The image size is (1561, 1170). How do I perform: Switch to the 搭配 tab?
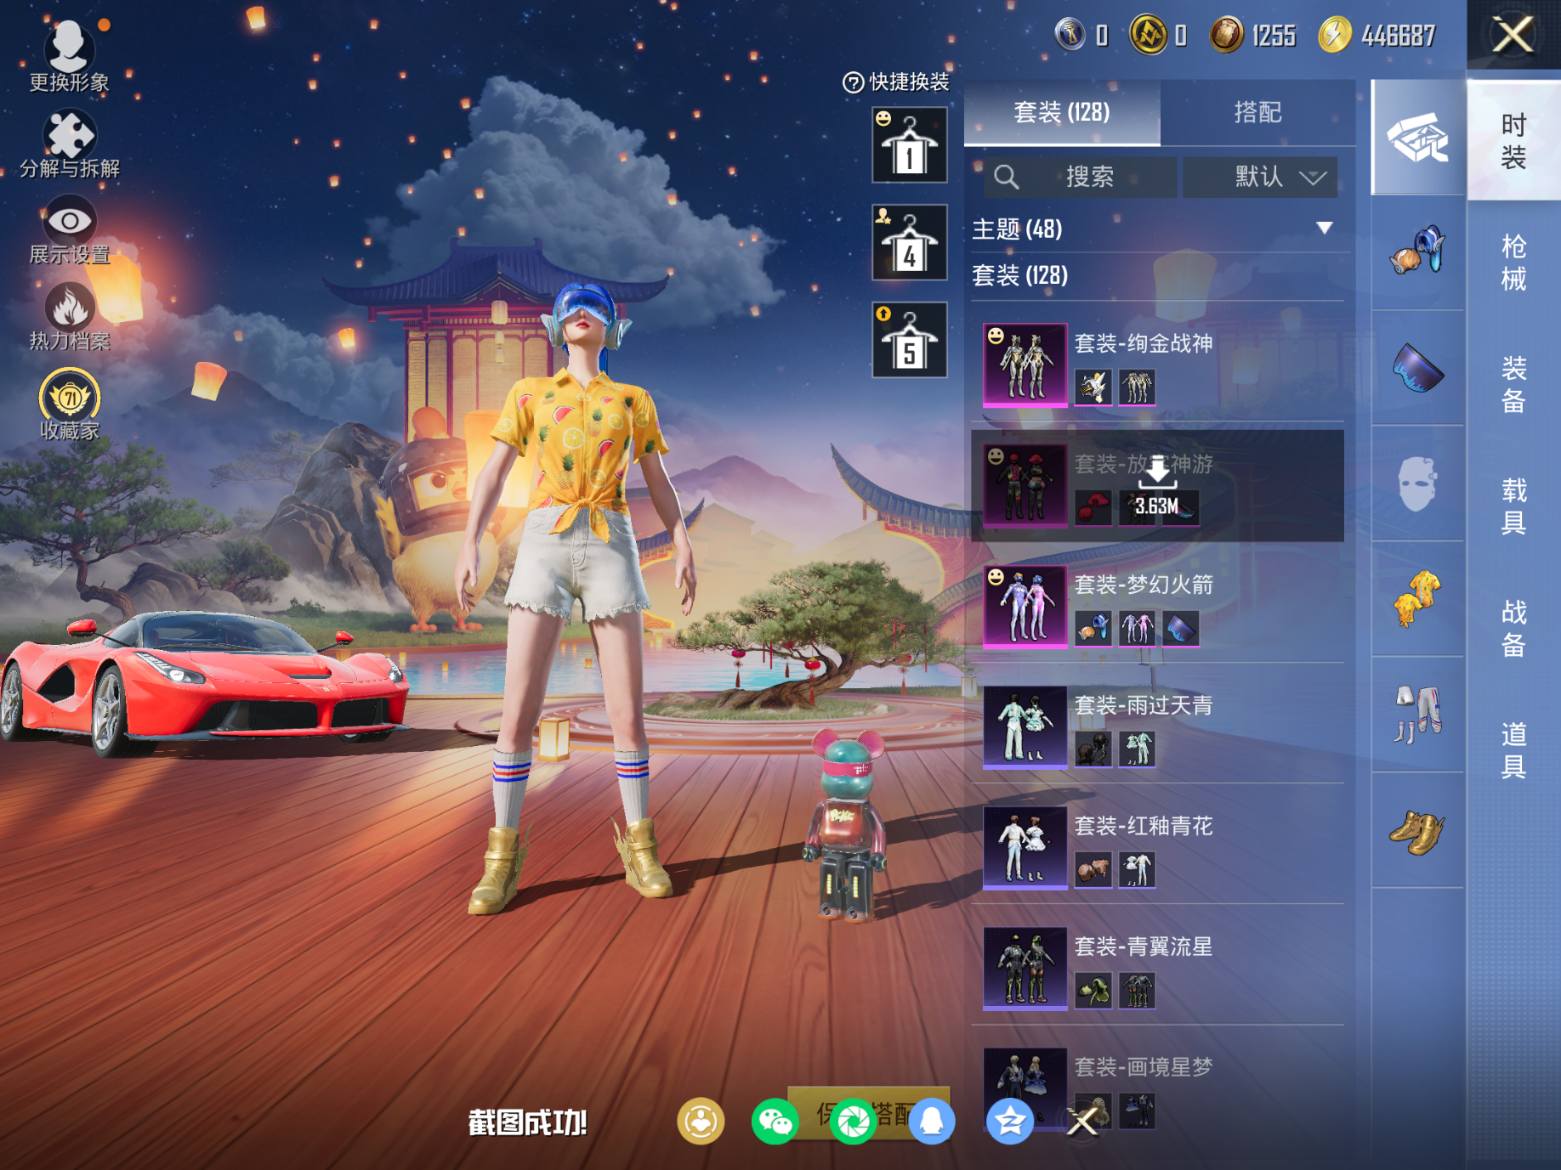(1258, 113)
